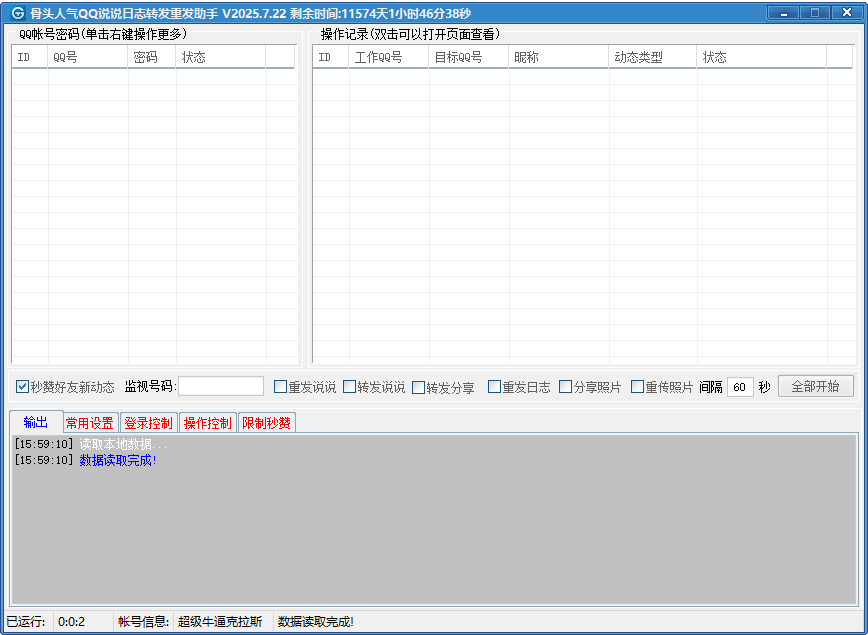
Task: Tick the 分享照片 checkbox
Action: 566,387
